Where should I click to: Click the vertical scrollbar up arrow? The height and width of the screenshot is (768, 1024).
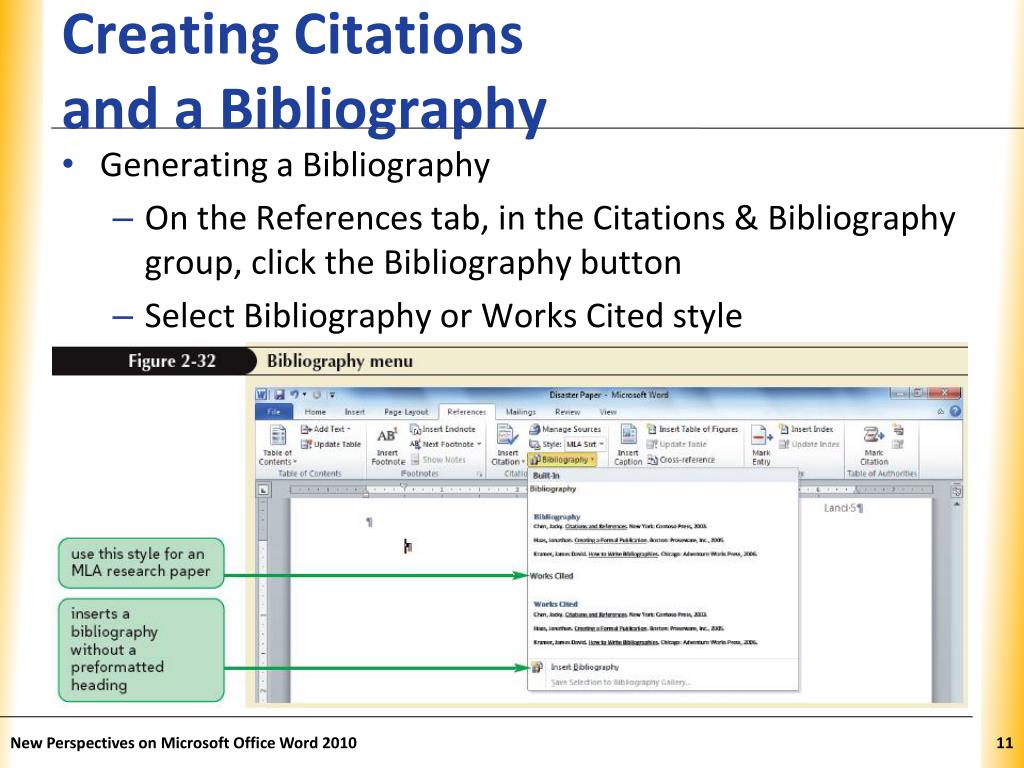[x=956, y=505]
